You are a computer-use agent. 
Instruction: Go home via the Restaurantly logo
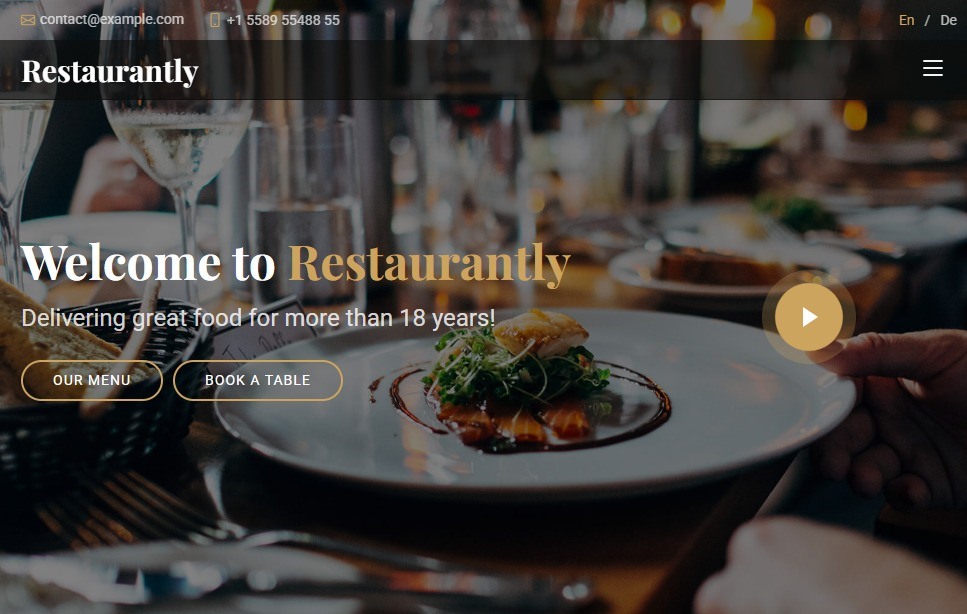[x=110, y=72]
